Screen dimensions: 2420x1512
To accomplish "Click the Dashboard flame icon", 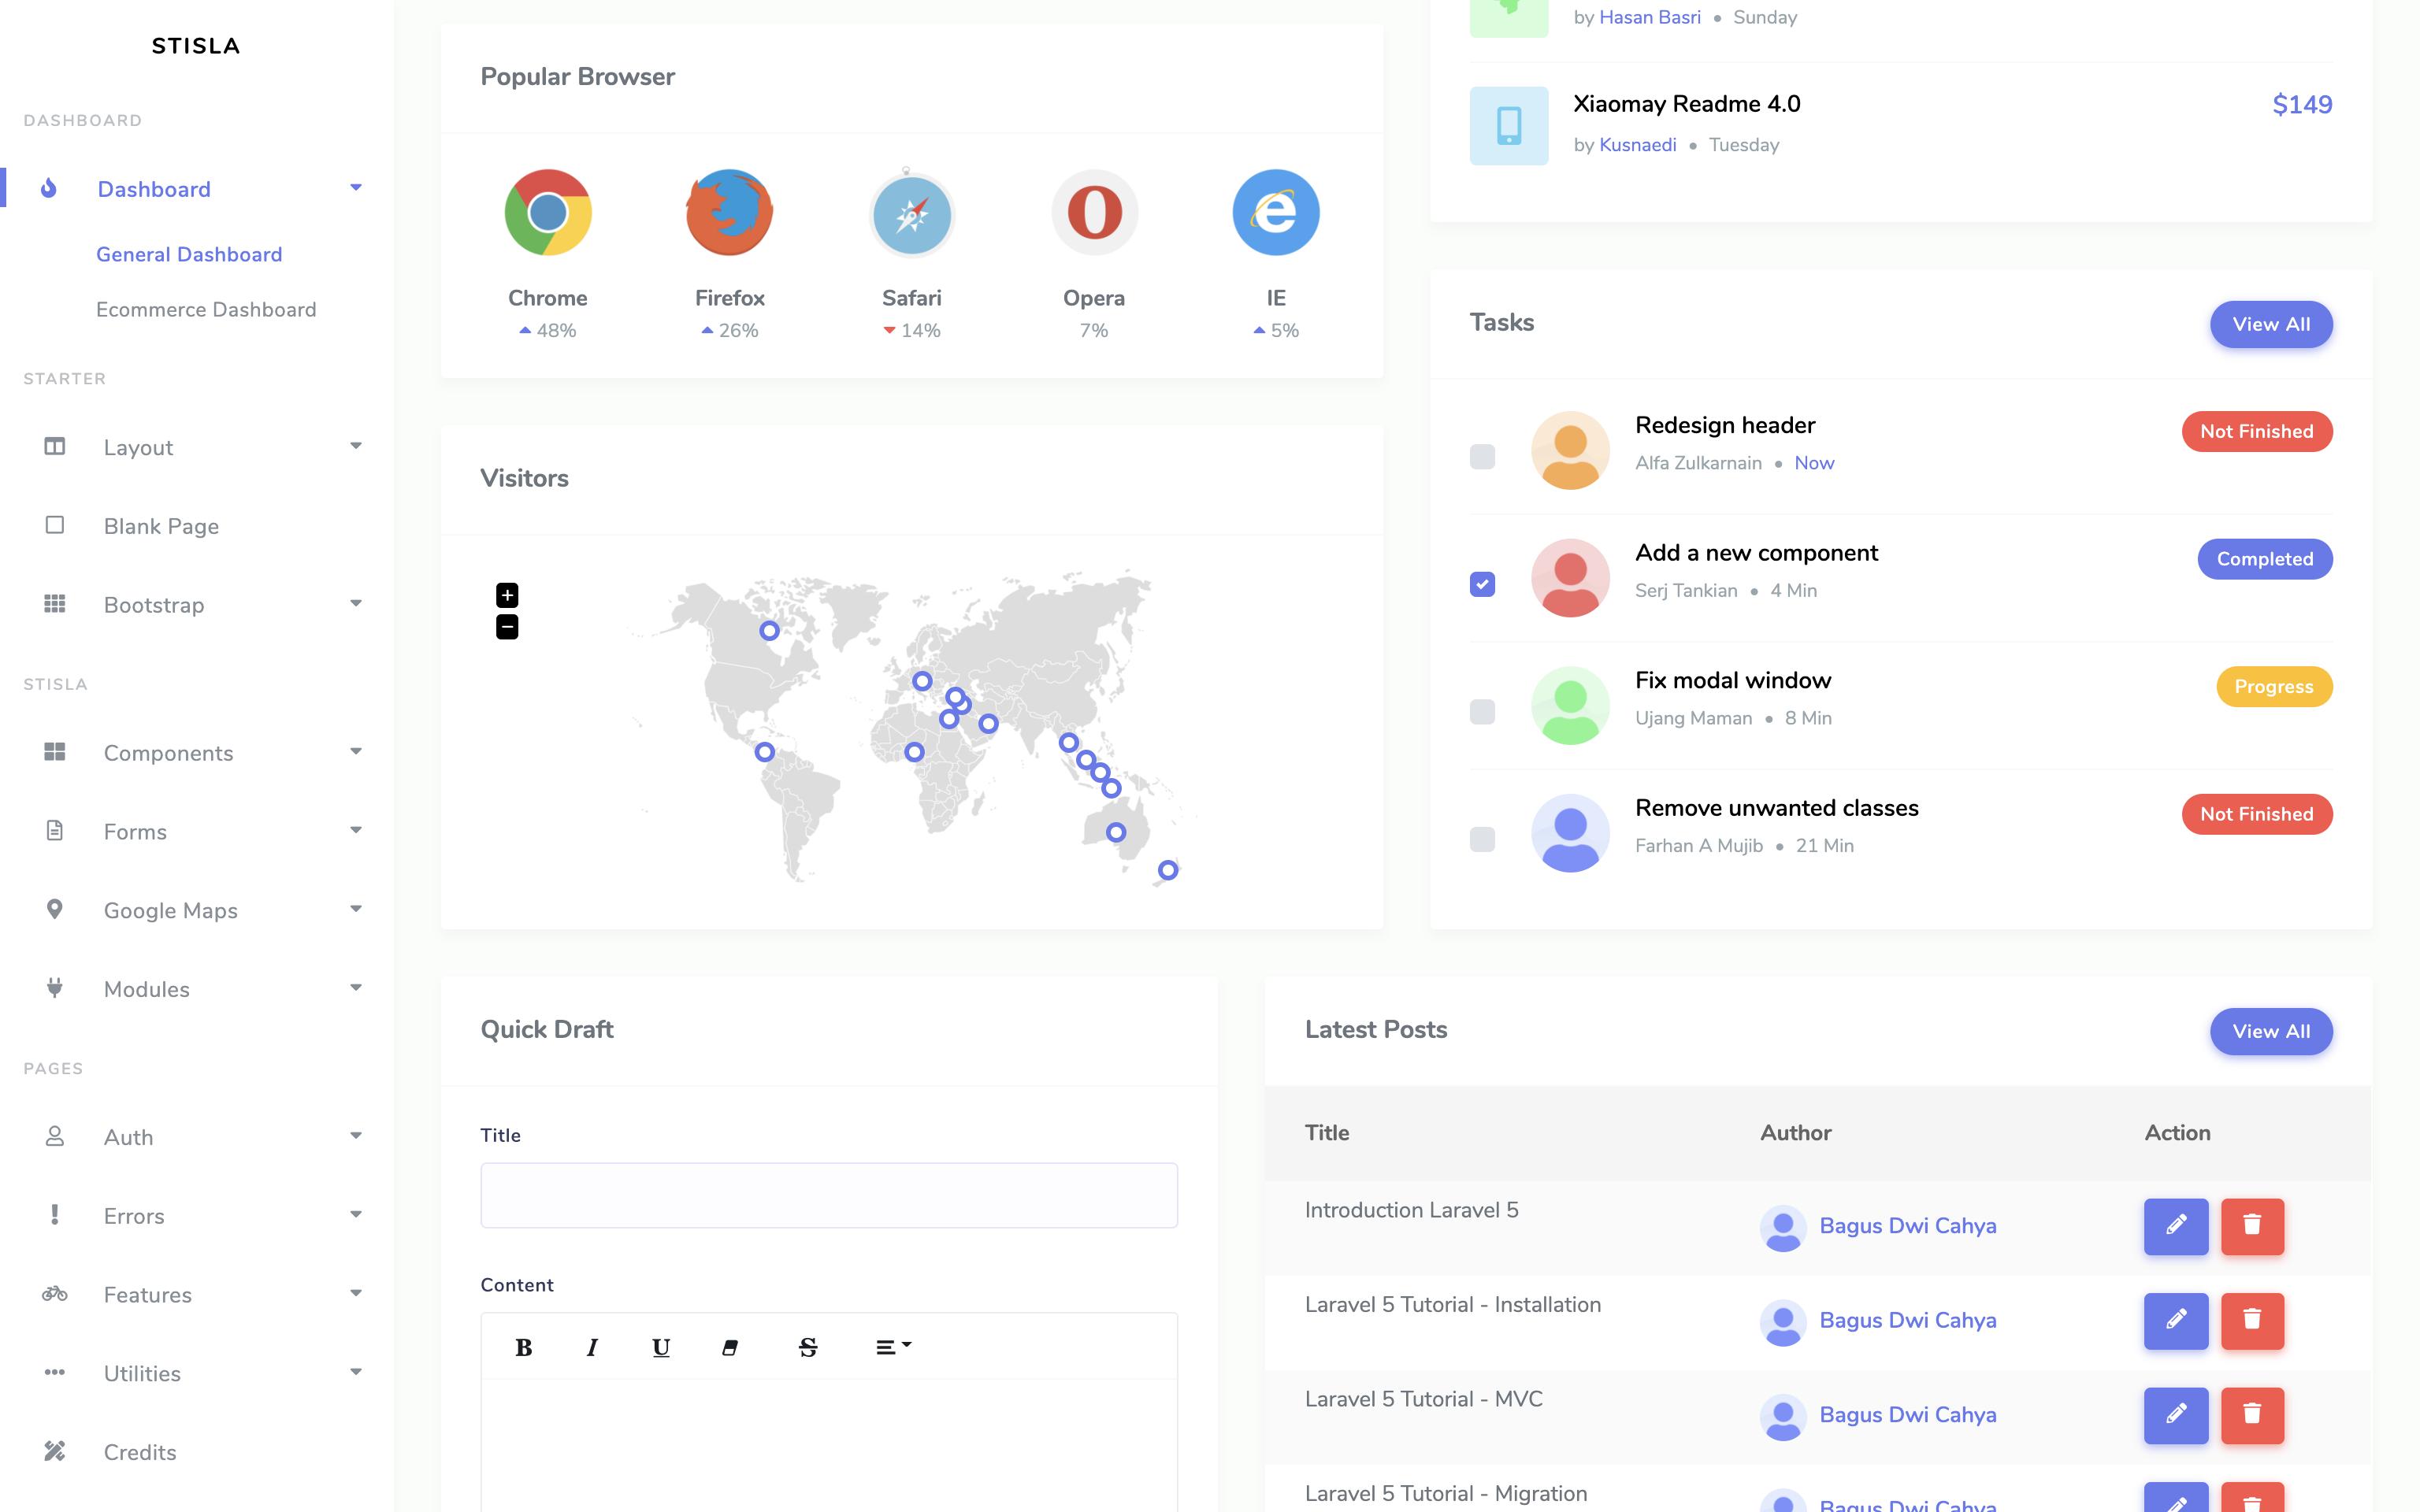I will point(48,188).
